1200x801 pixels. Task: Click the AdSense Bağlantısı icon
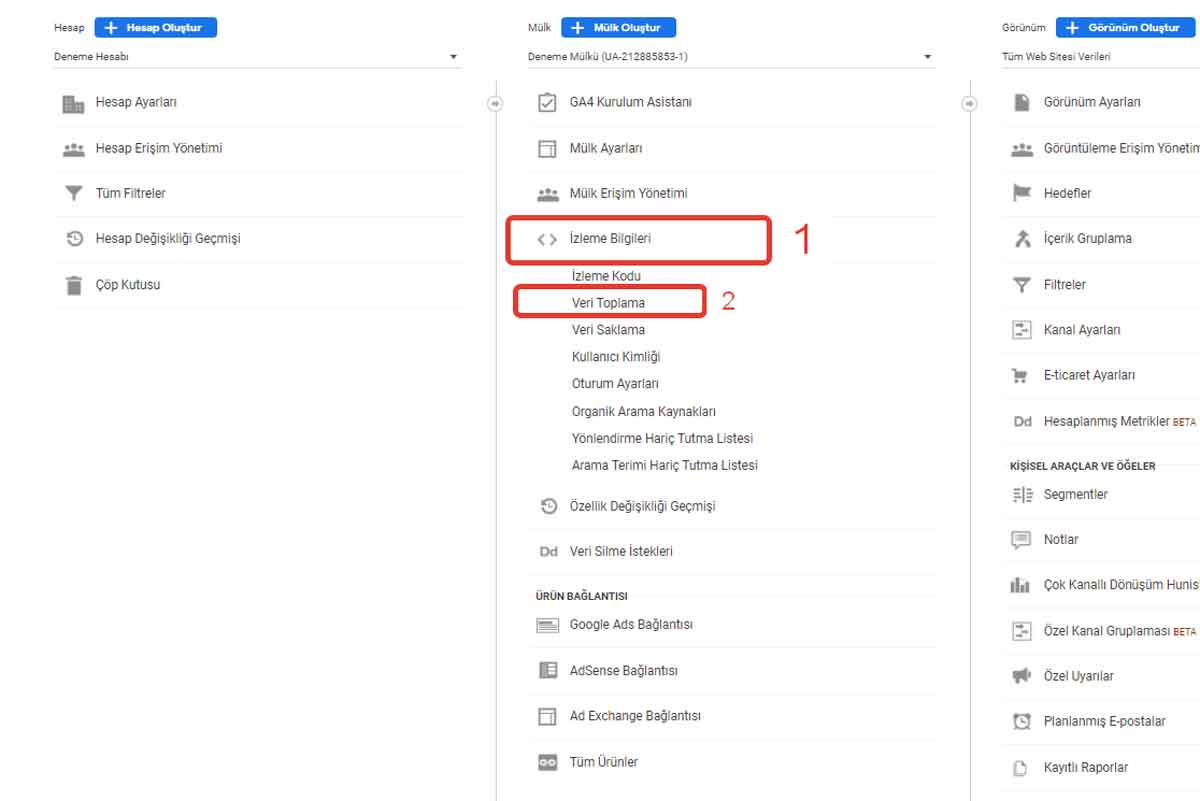click(547, 671)
